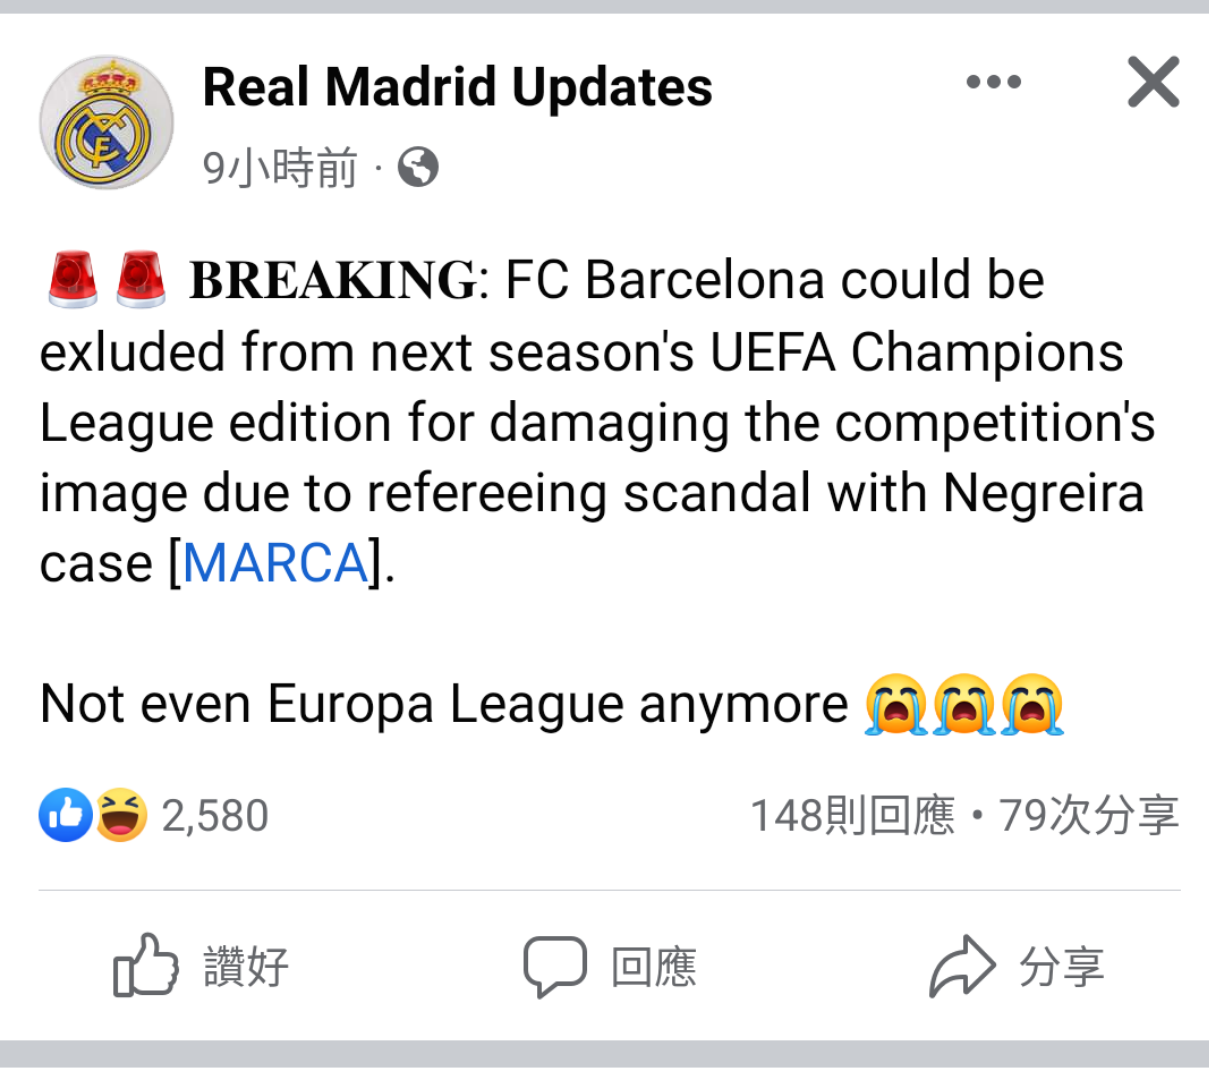Open the 79次分享 shares count
Viewport: 1209px width, 1080px height.
click(1089, 815)
